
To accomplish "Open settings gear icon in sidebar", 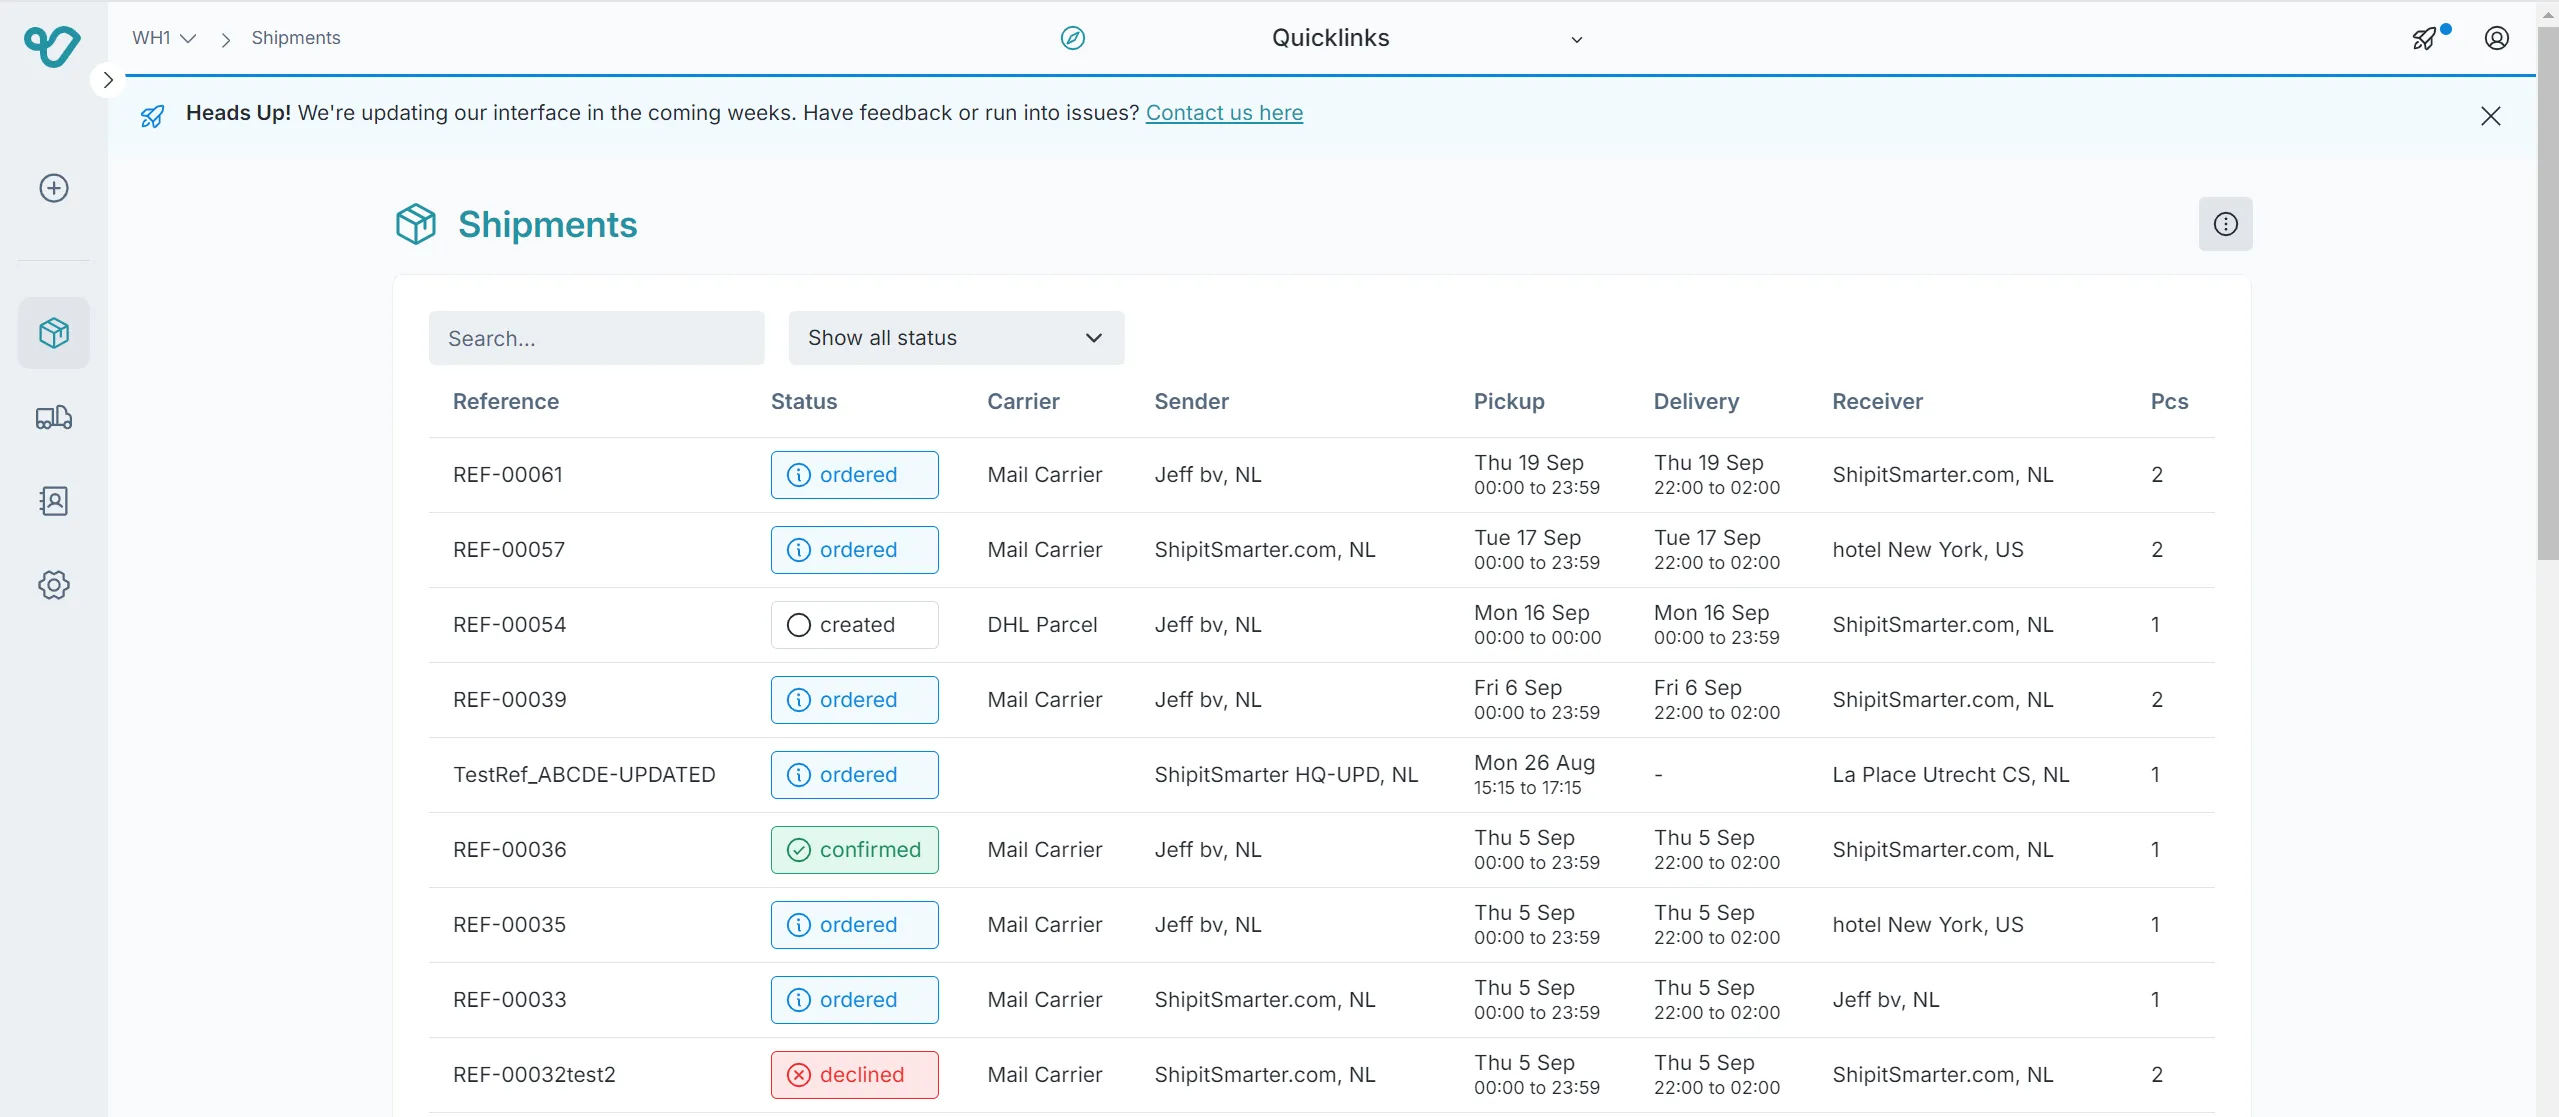I will click(x=54, y=585).
